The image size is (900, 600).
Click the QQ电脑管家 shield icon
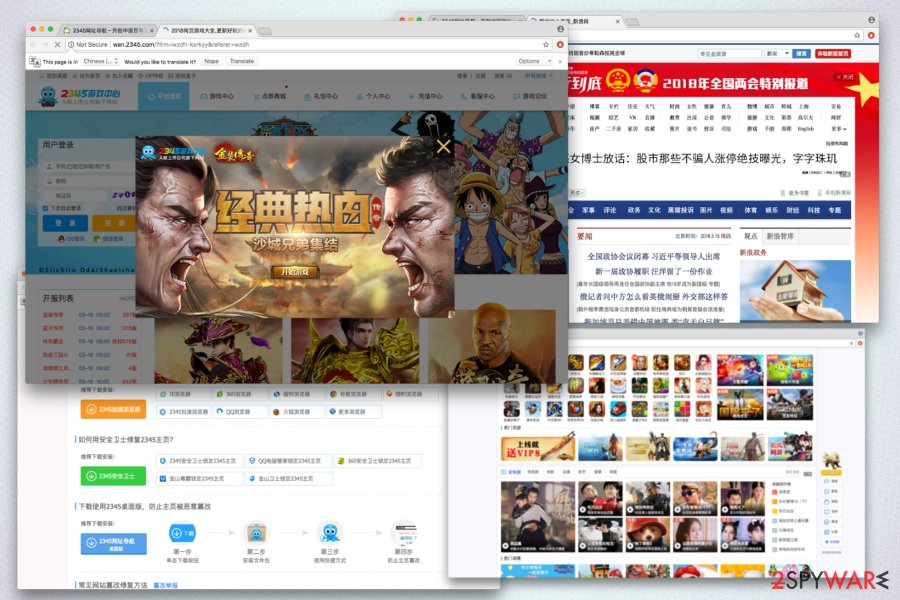point(251,460)
